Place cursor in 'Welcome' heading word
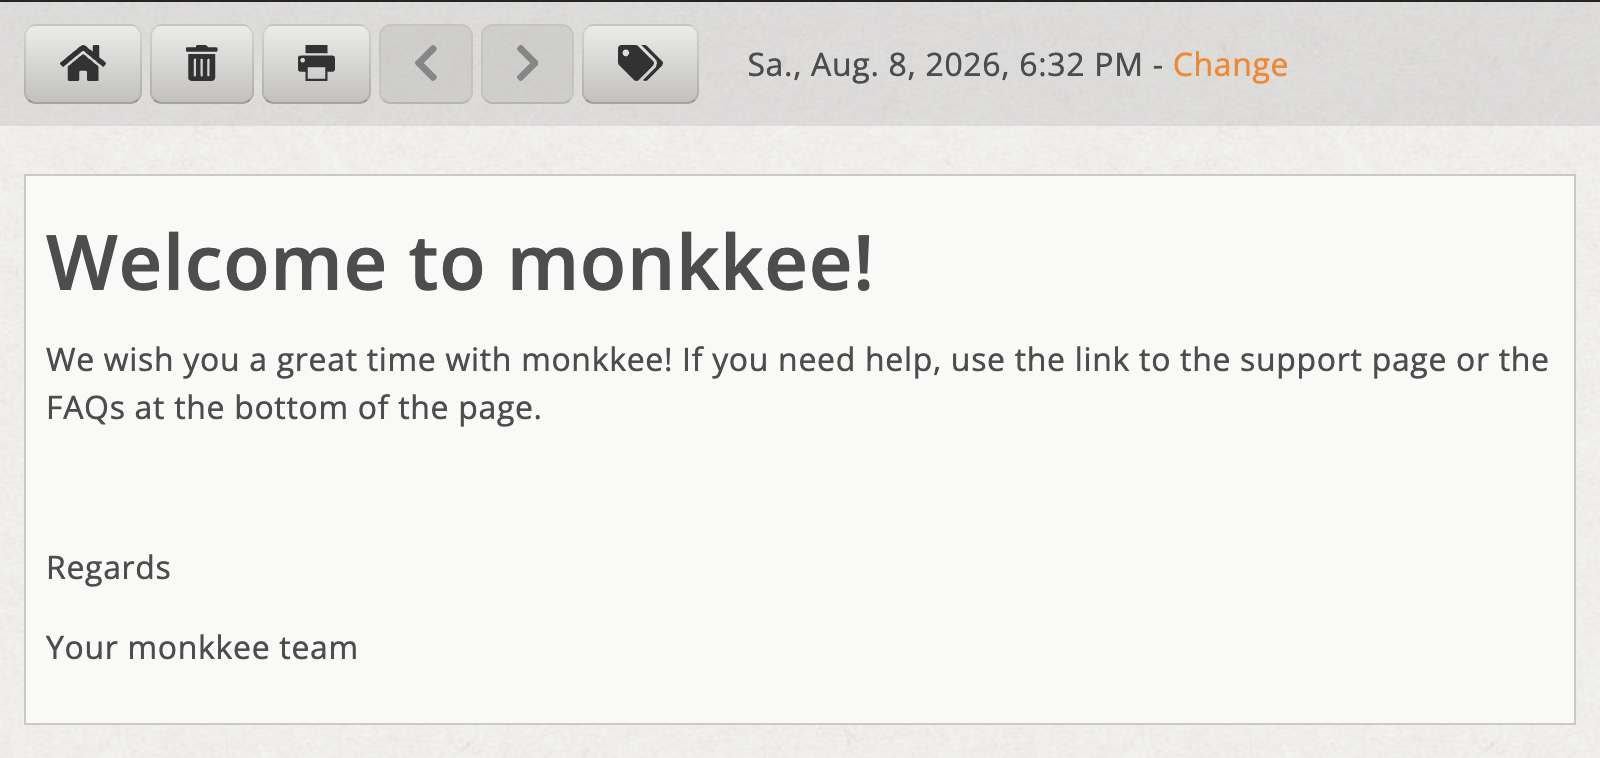 pos(216,263)
